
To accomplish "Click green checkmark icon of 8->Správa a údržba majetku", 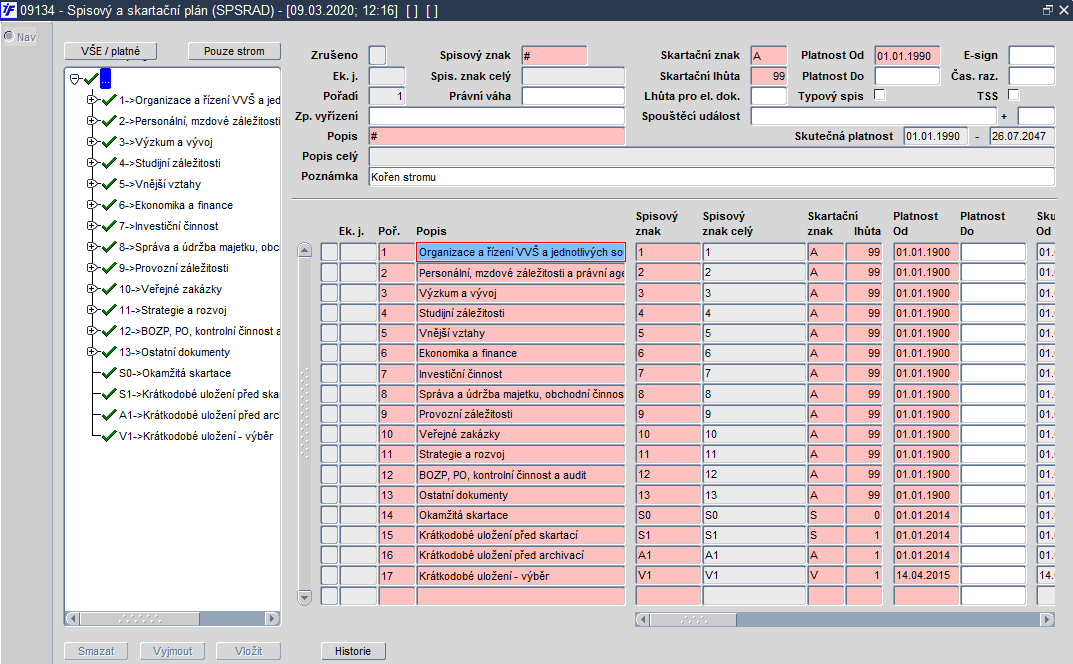I will tap(109, 247).
